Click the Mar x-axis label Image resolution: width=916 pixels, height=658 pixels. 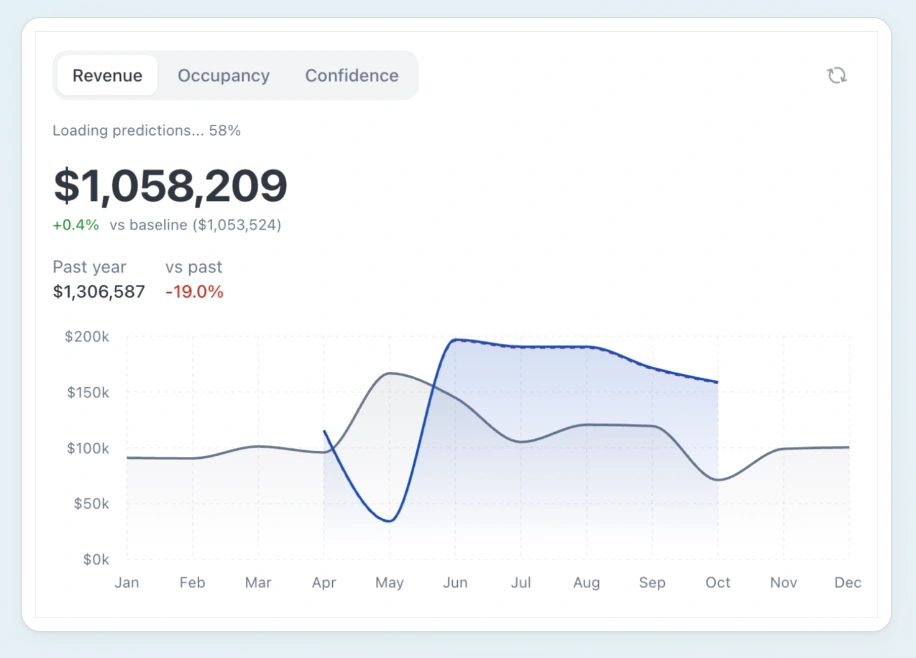(x=258, y=583)
